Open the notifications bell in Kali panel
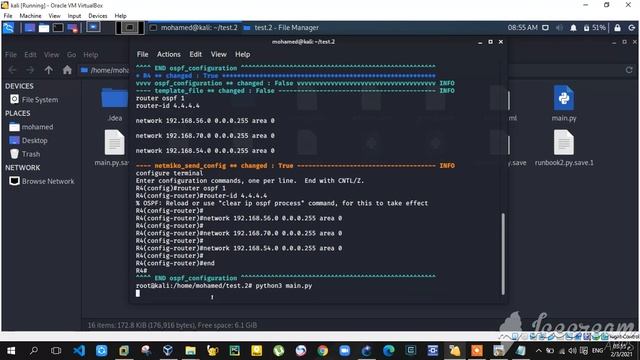640x360 pixels. click(x=573, y=28)
